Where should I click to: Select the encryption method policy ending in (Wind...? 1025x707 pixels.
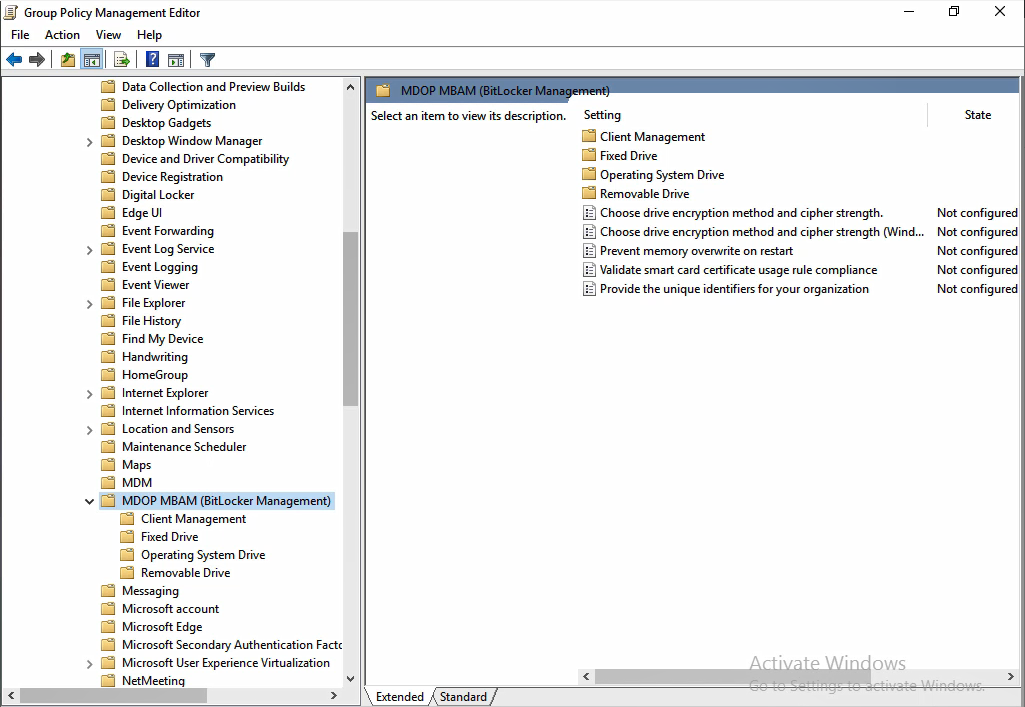click(762, 232)
